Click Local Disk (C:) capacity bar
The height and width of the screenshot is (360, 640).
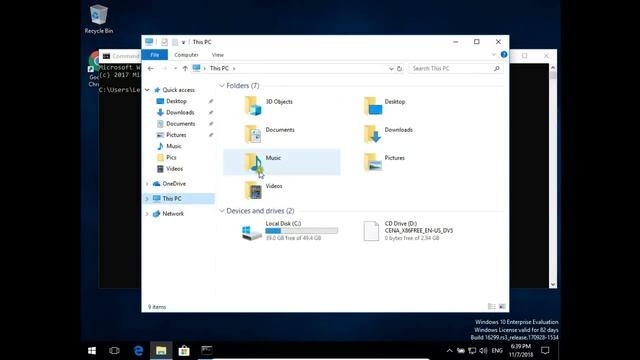302,231
